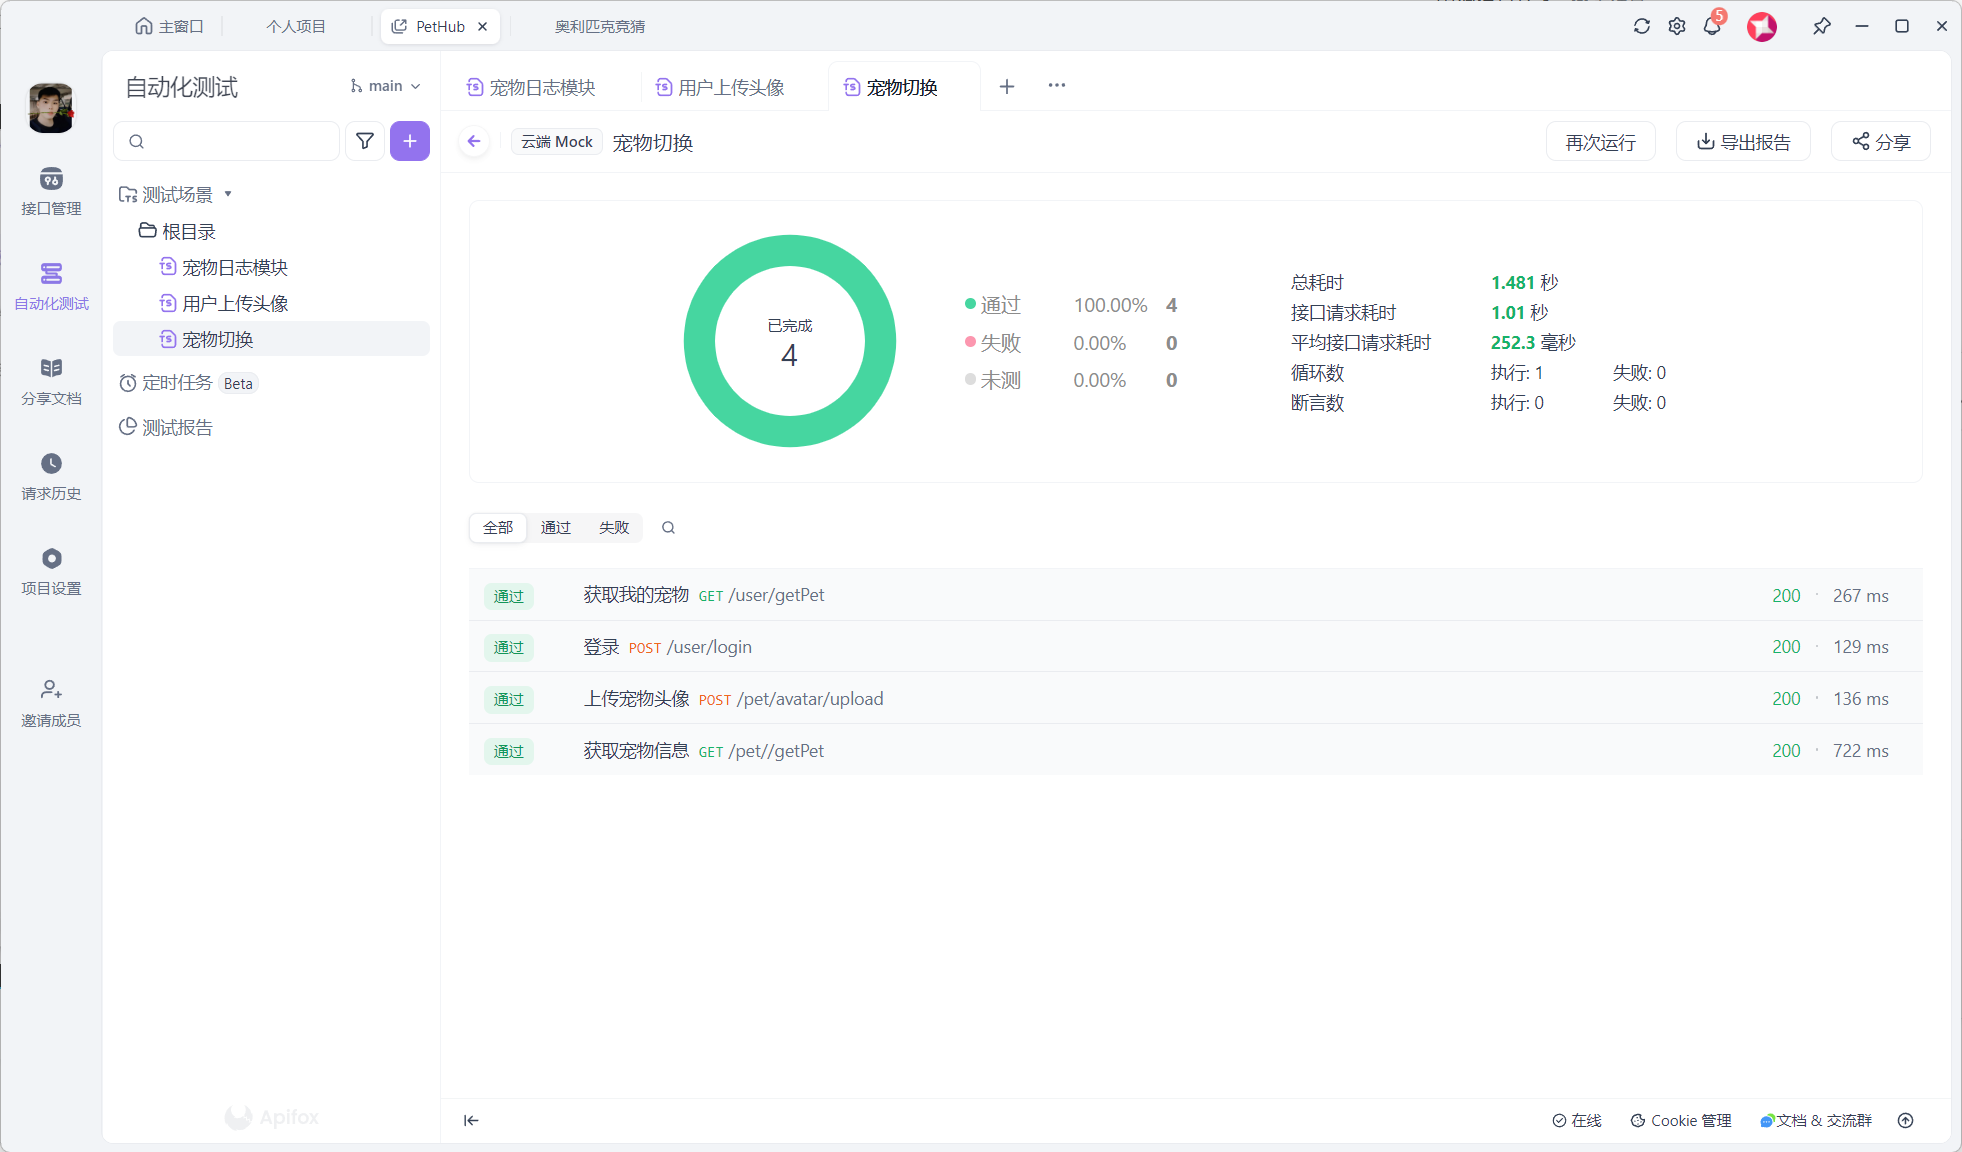Click the purple plus add button

[x=410, y=141]
